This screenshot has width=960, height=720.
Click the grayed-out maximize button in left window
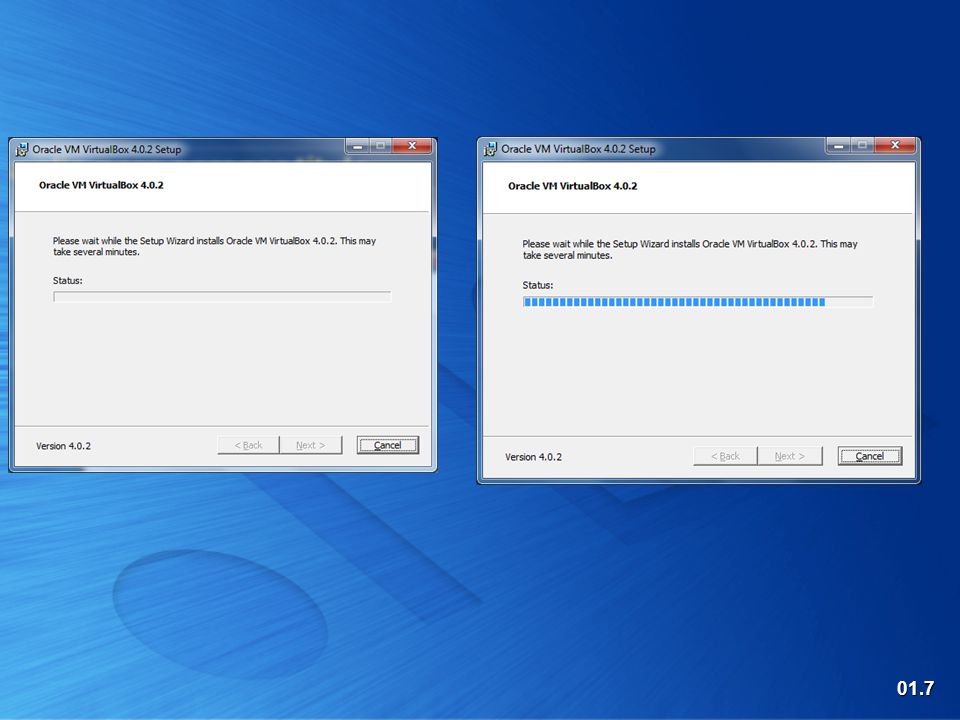381,146
